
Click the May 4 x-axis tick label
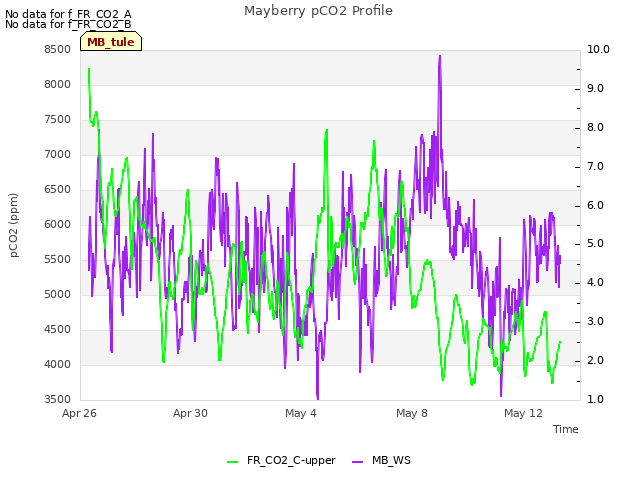(x=301, y=413)
